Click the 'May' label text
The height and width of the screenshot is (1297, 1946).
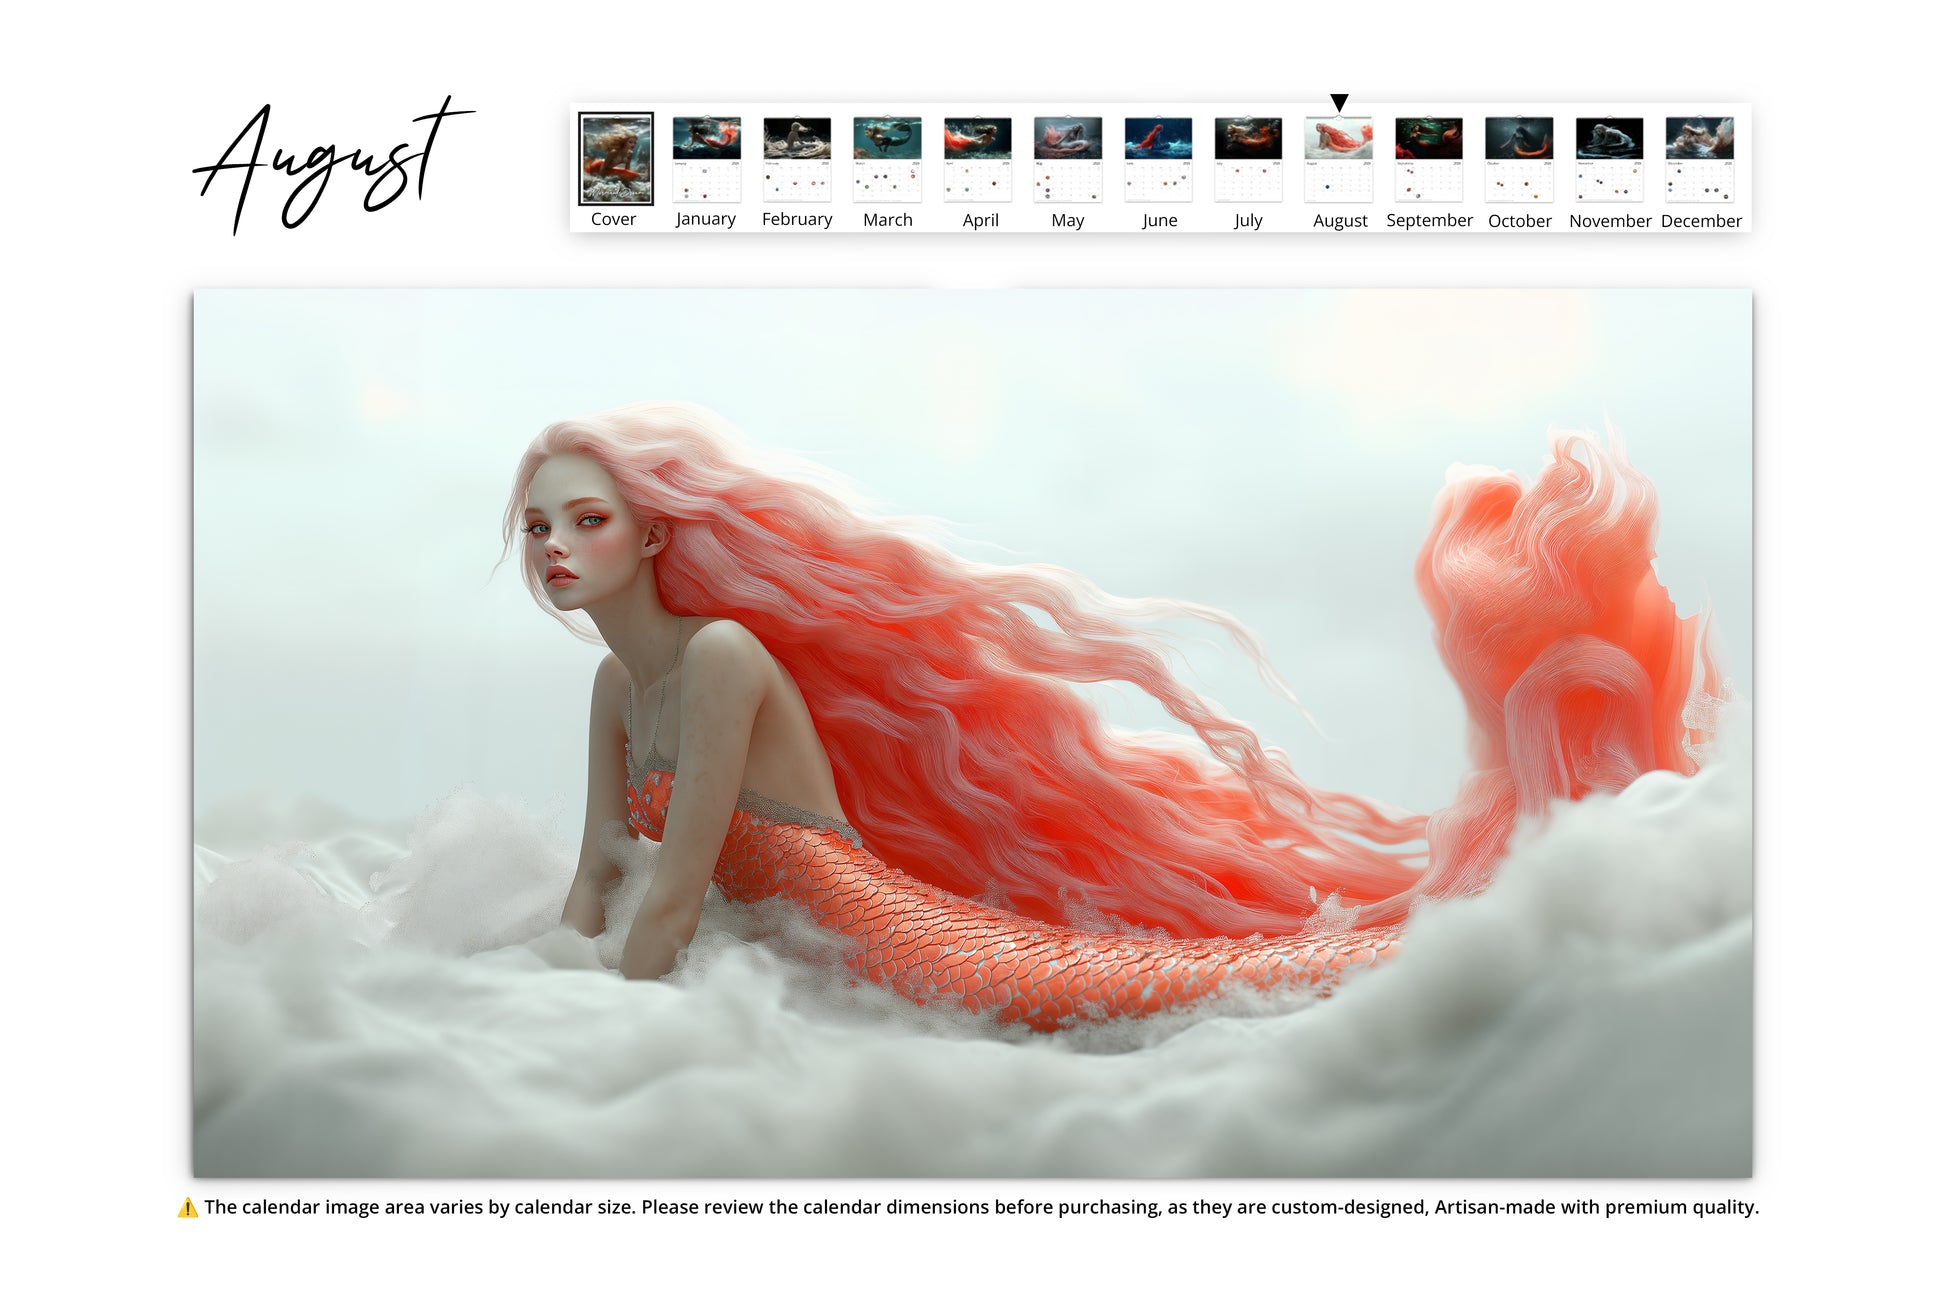point(1067,221)
